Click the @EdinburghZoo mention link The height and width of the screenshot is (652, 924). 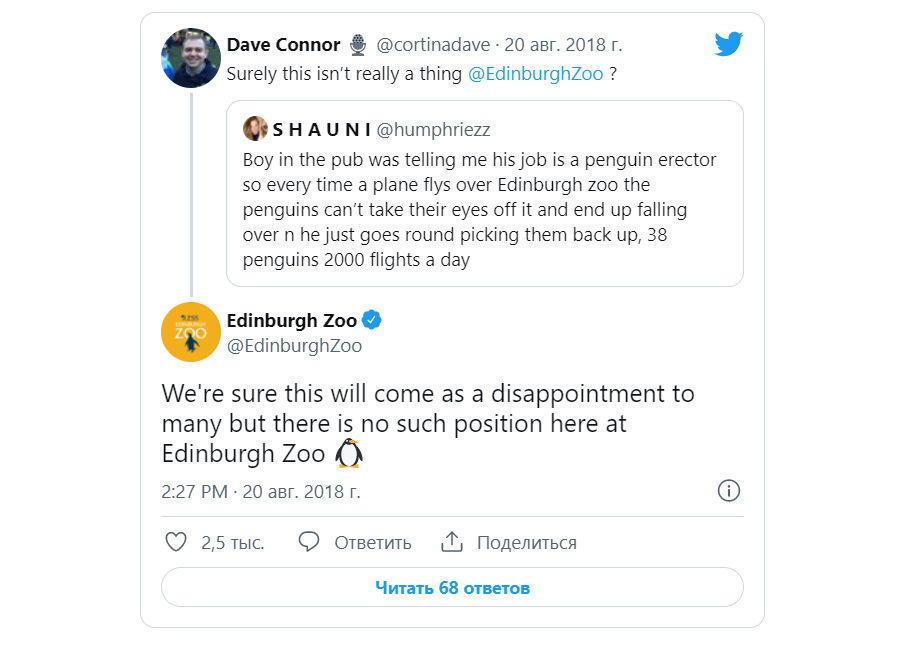[535, 74]
